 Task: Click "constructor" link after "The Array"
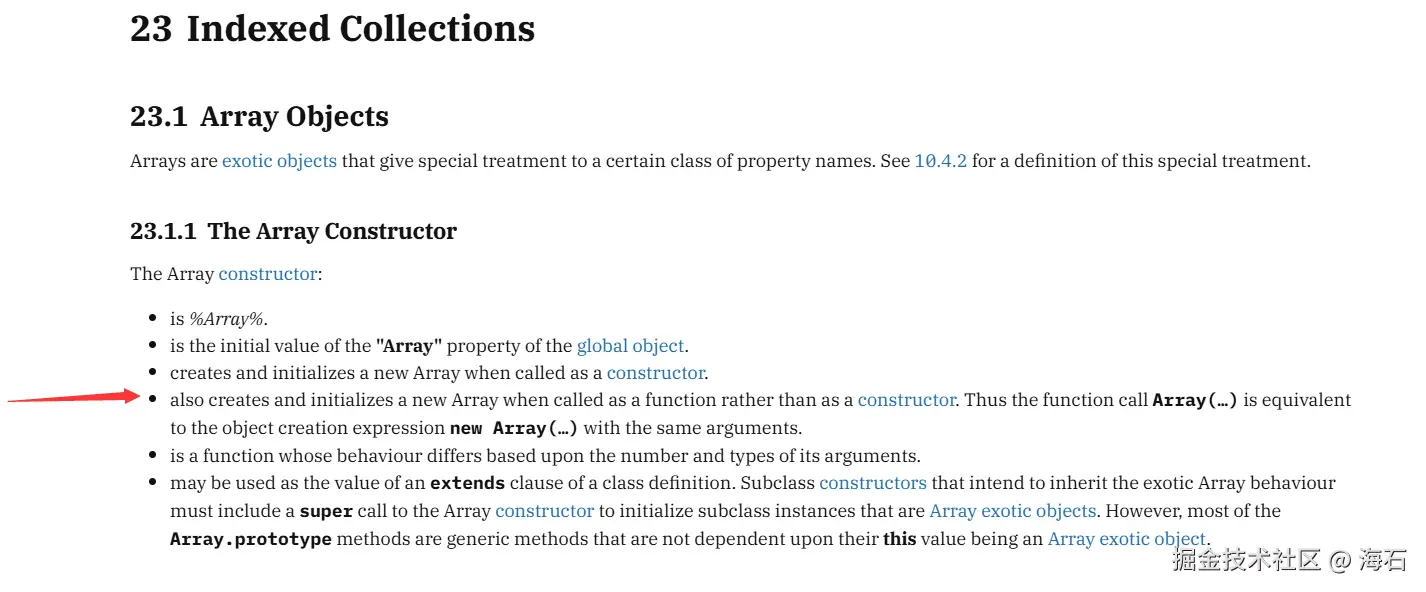pos(268,274)
